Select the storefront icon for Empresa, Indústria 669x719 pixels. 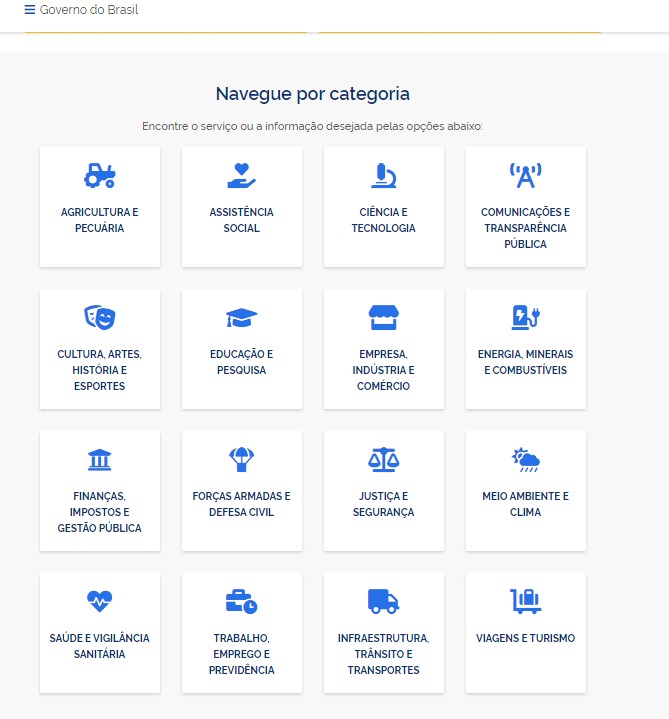point(384,318)
